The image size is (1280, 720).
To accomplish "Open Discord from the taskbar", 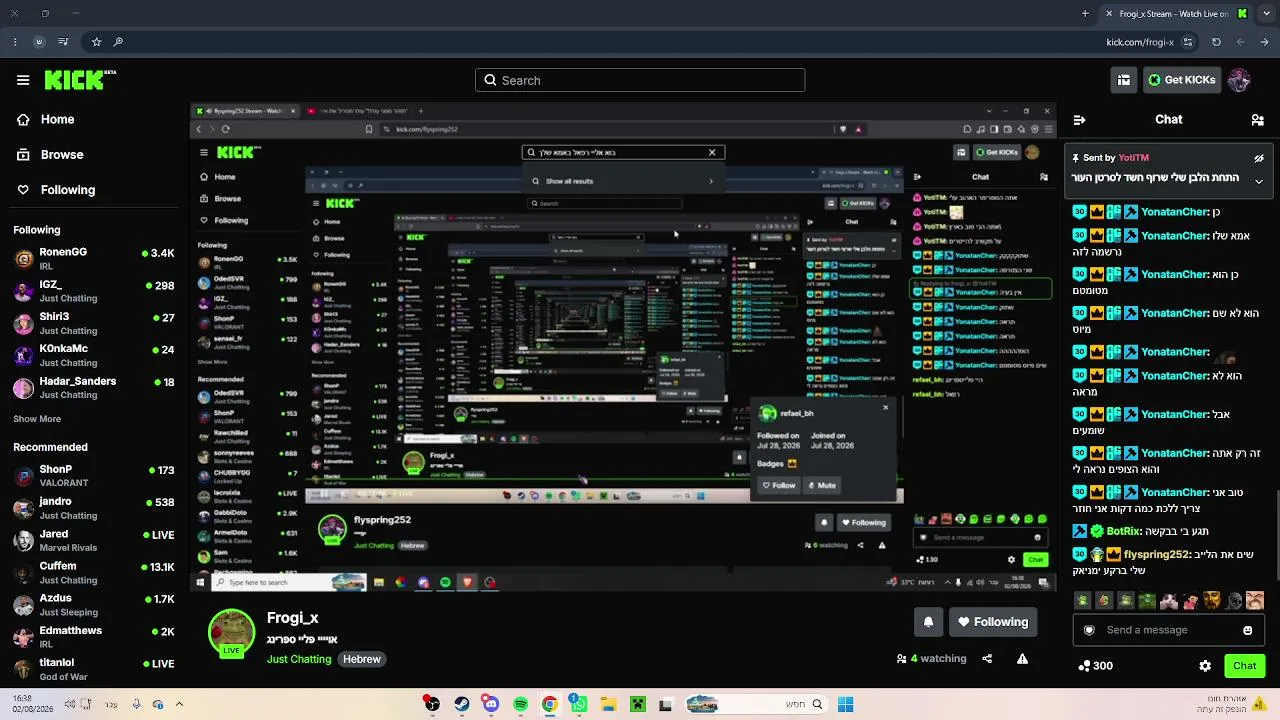I will (x=490, y=704).
